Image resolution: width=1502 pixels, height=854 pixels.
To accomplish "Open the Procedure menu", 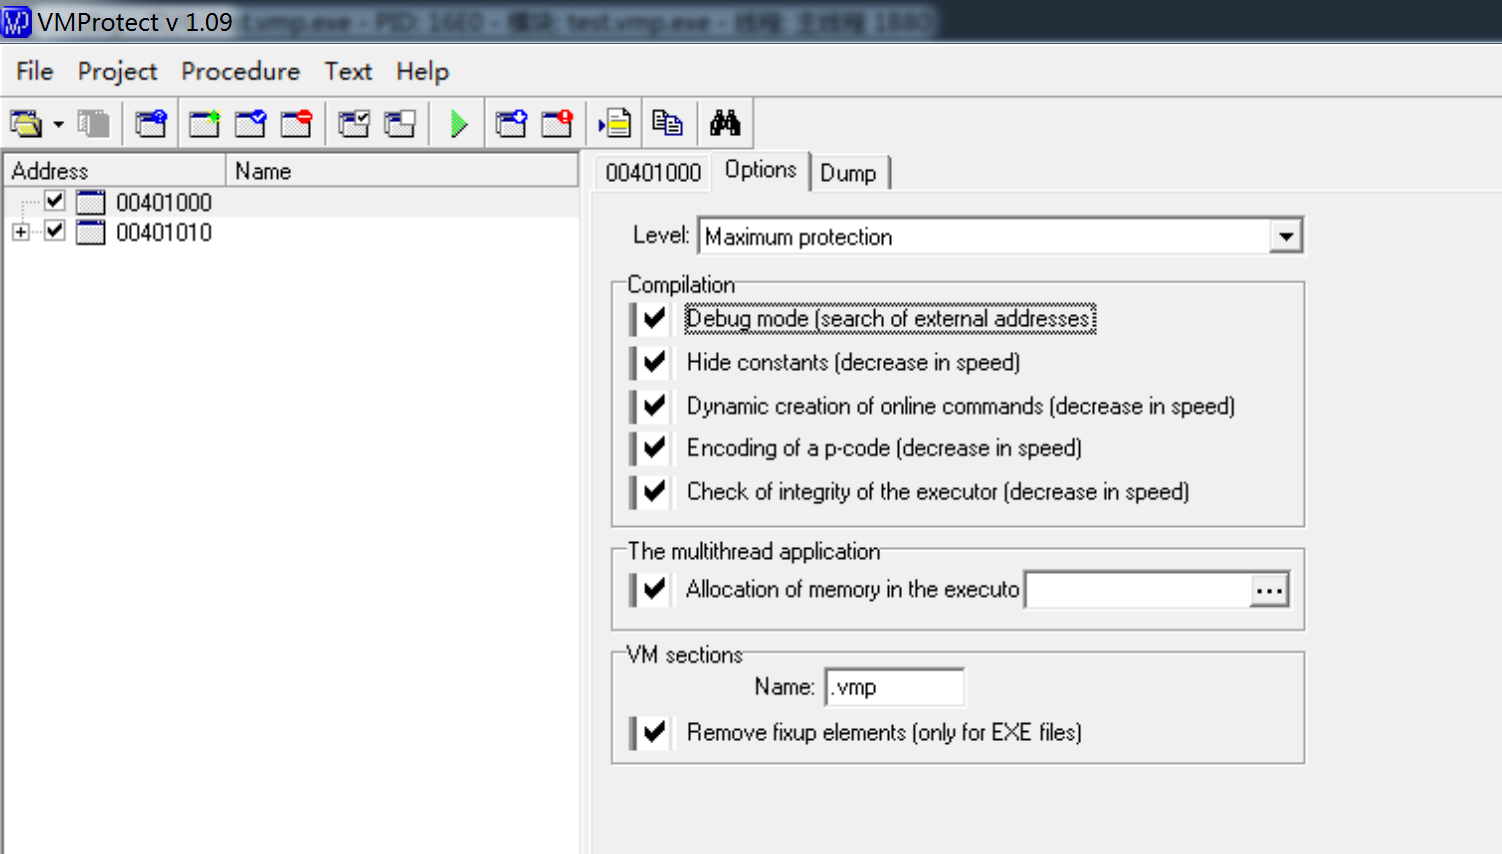I will (x=241, y=71).
